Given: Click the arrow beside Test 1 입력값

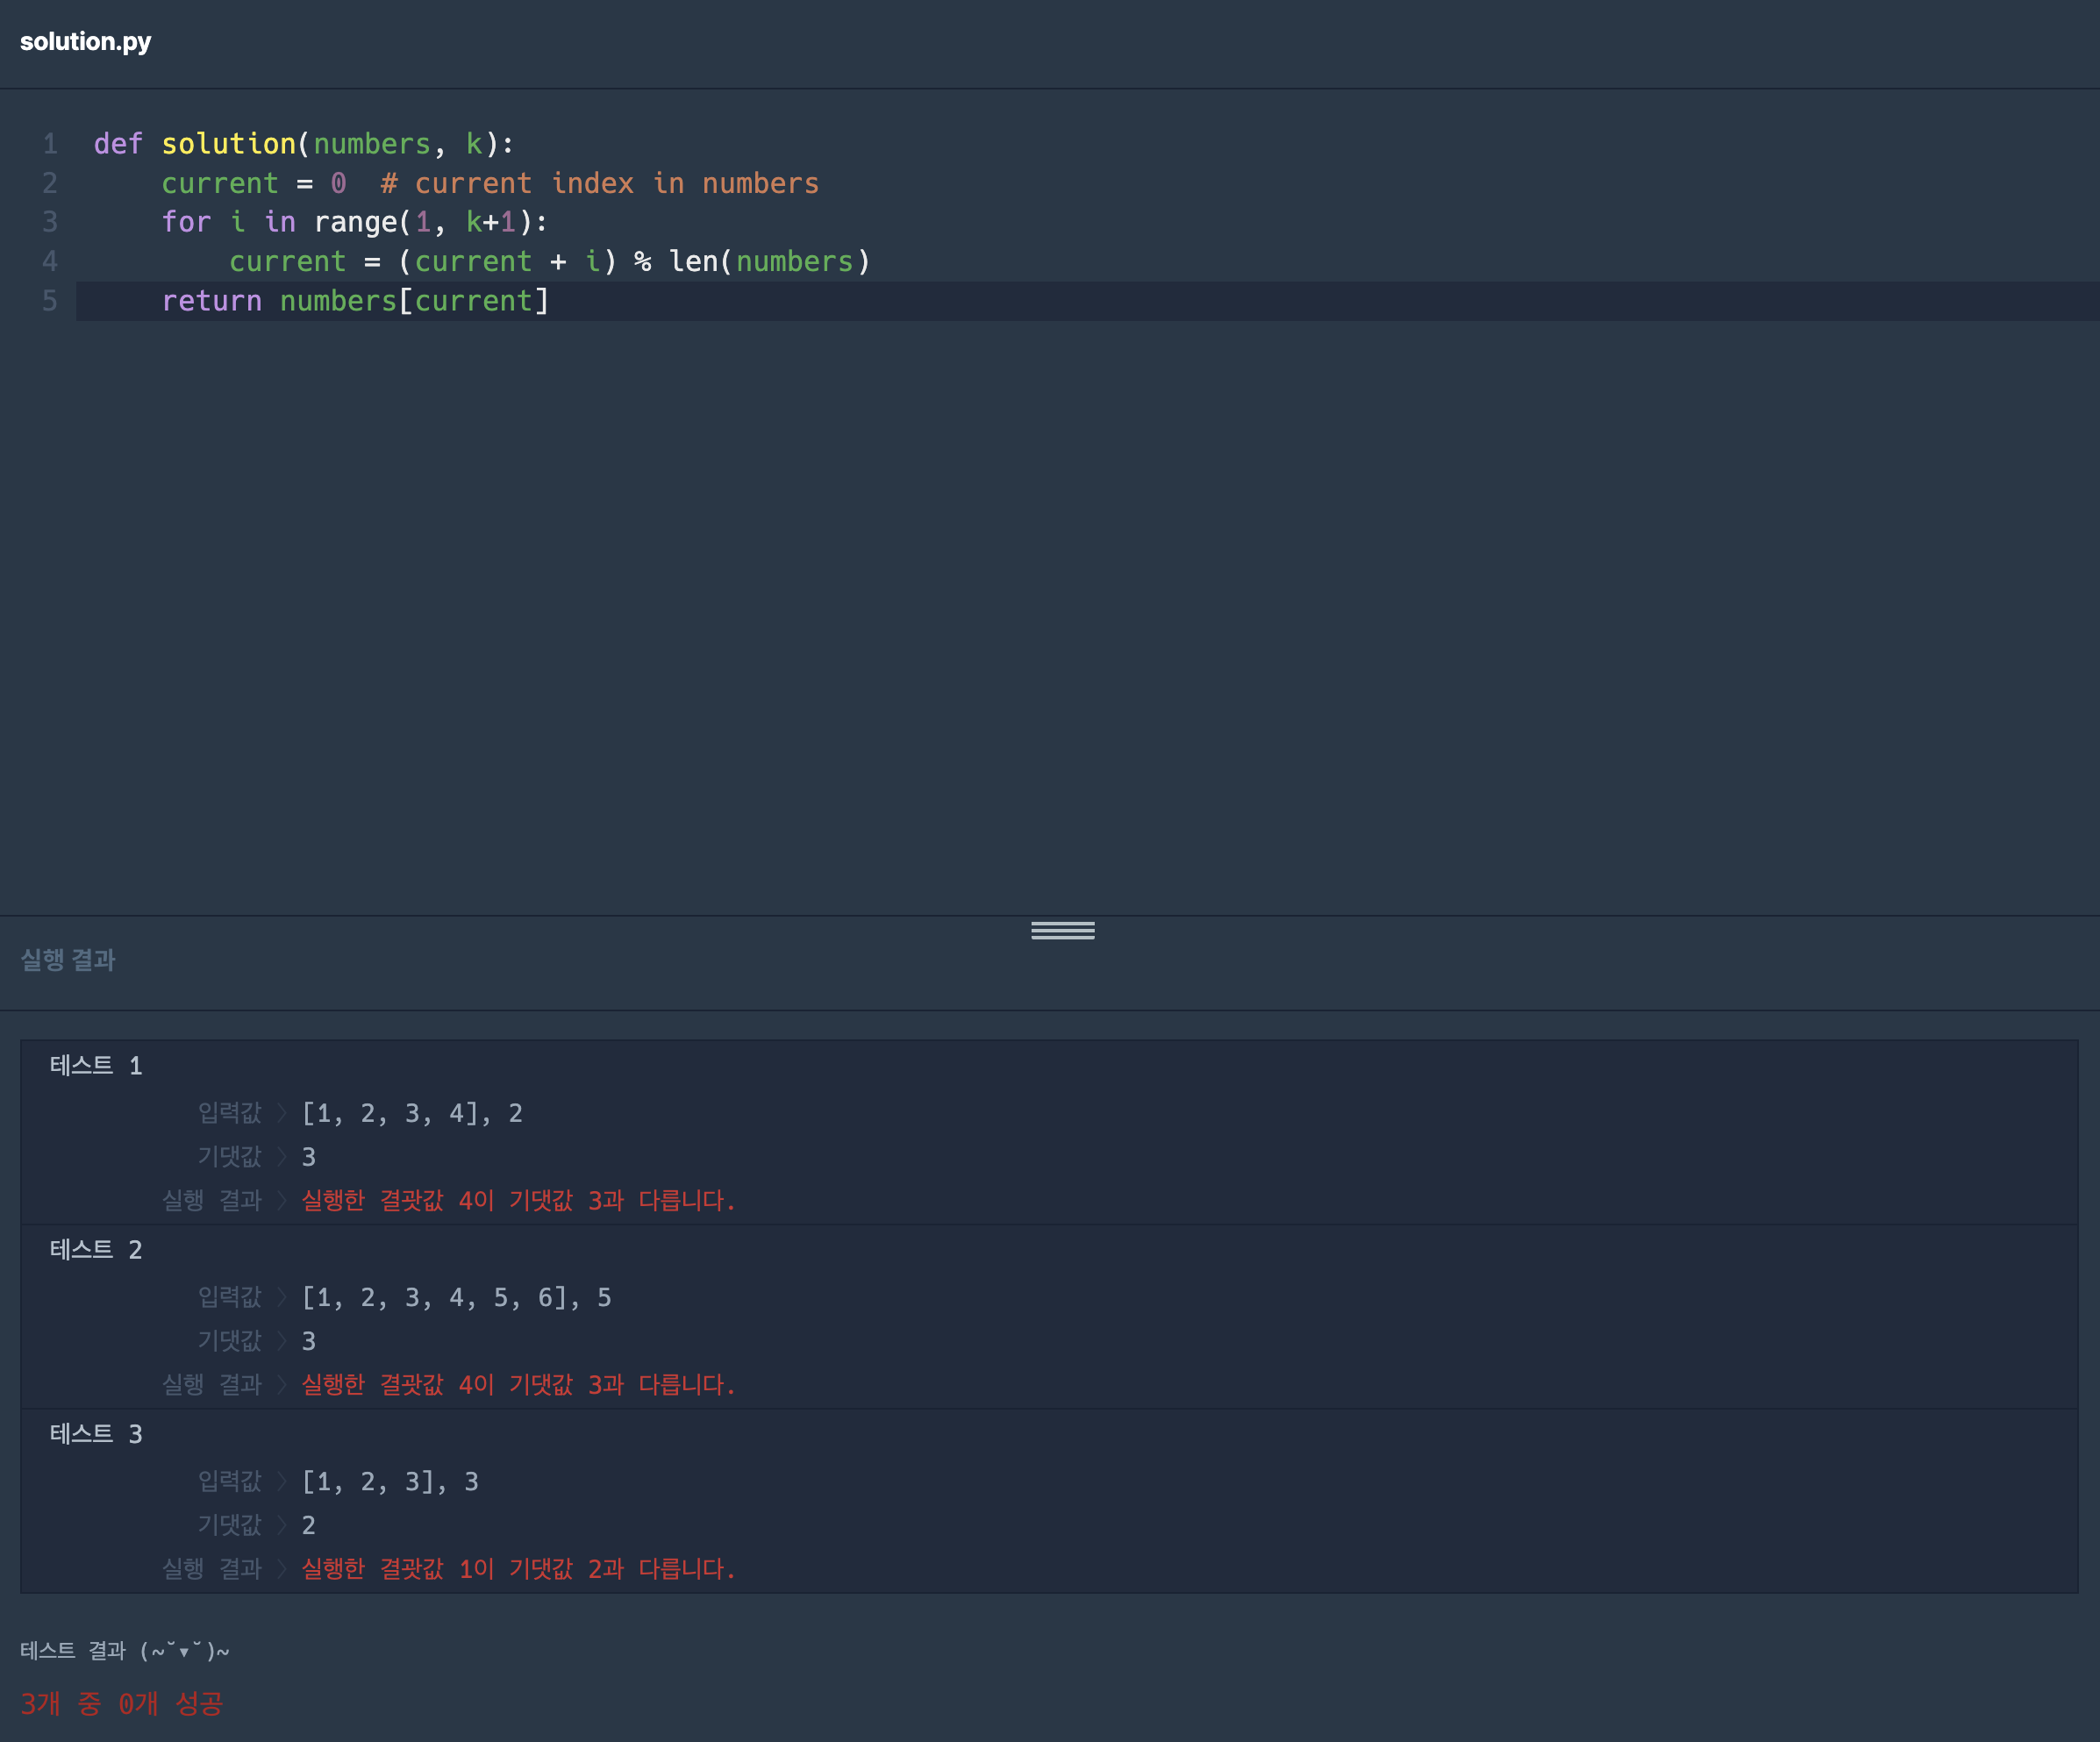Looking at the screenshot, I should click(x=282, y=1113).
